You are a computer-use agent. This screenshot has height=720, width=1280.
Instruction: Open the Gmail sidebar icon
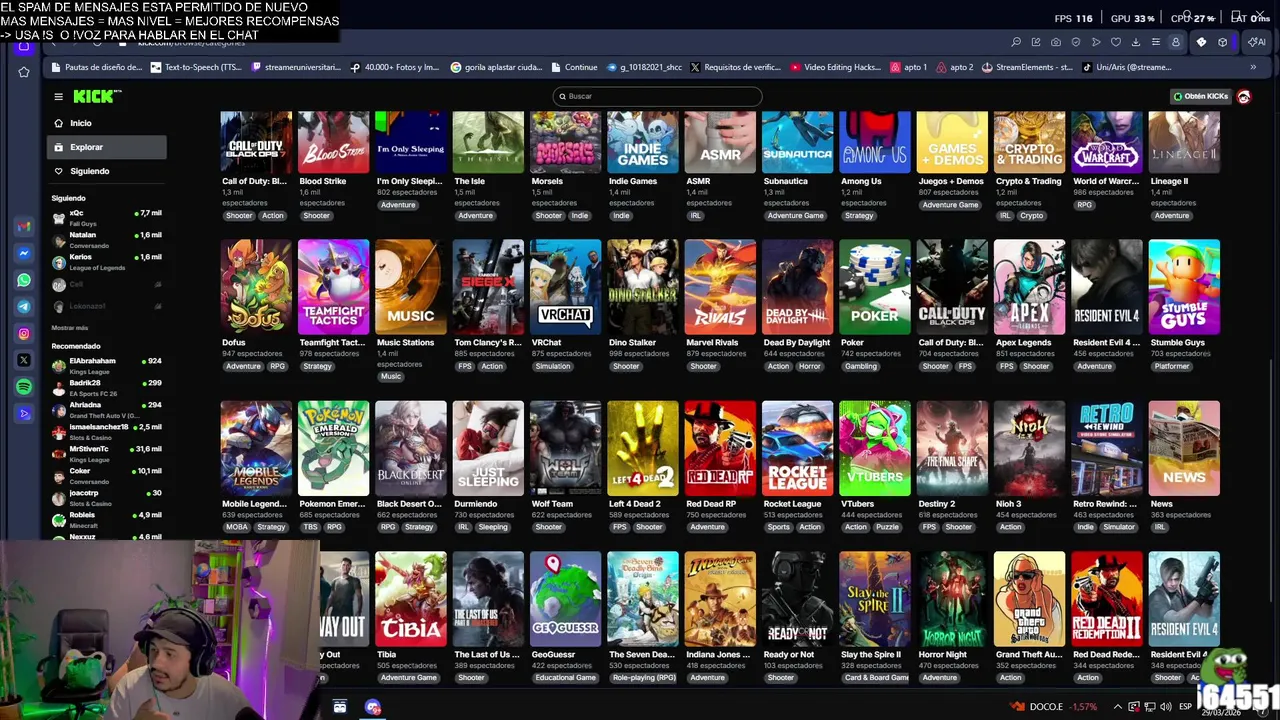24,226
